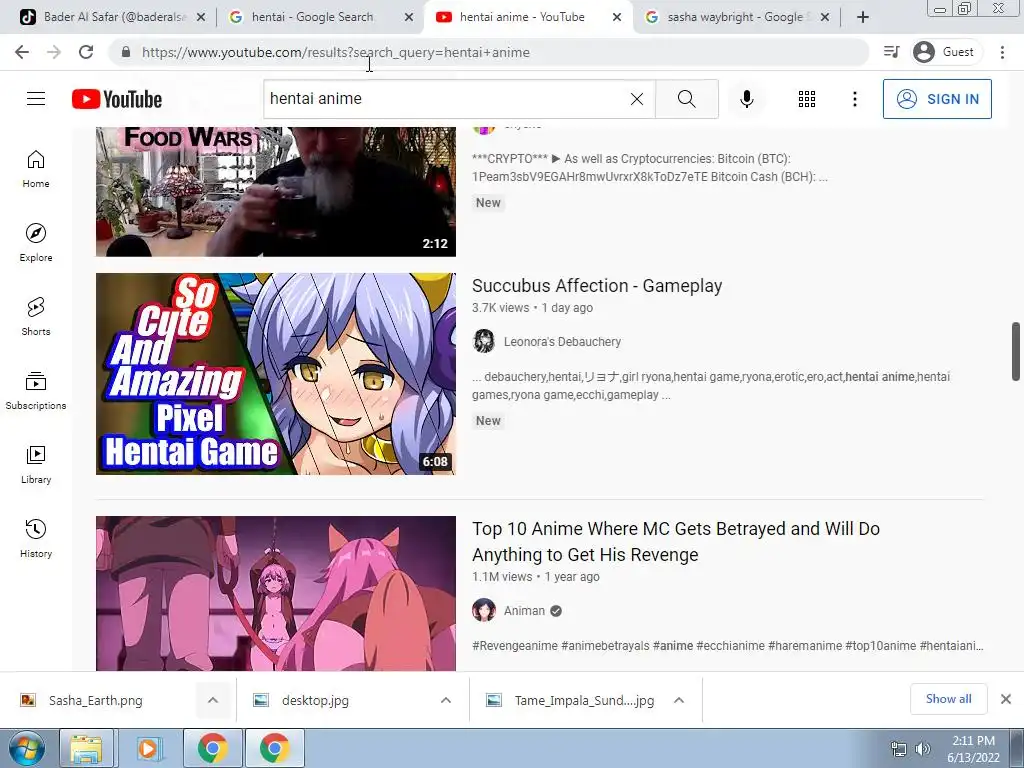Open Subscriptions in the sidebar

36,390
